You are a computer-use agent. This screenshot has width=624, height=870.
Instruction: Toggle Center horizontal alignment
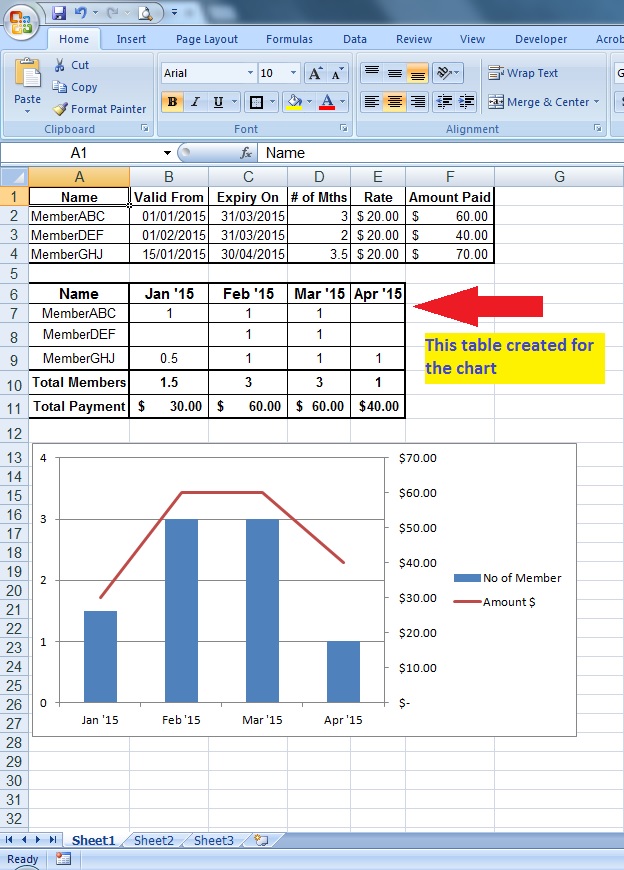point(394,102)
